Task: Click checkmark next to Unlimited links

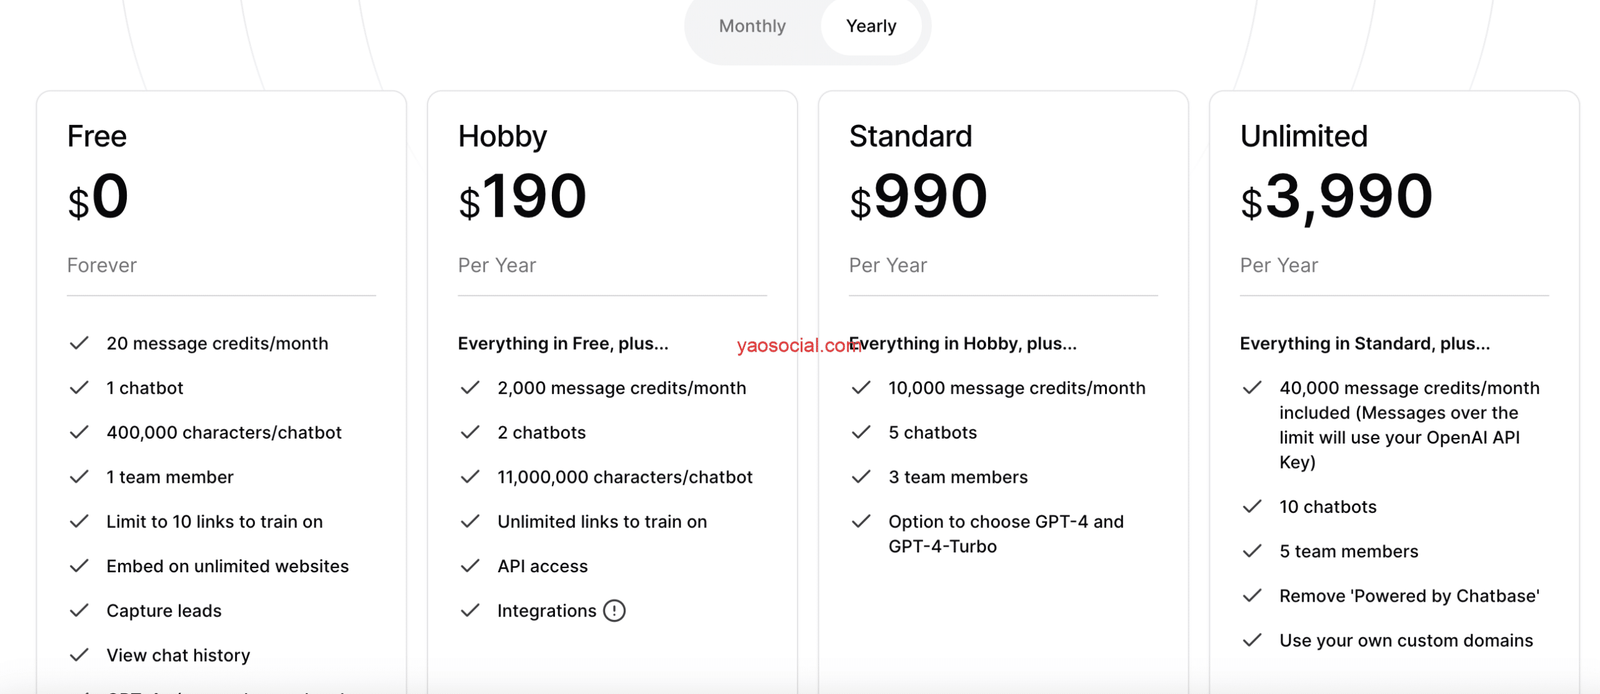Action: [470, 522]
